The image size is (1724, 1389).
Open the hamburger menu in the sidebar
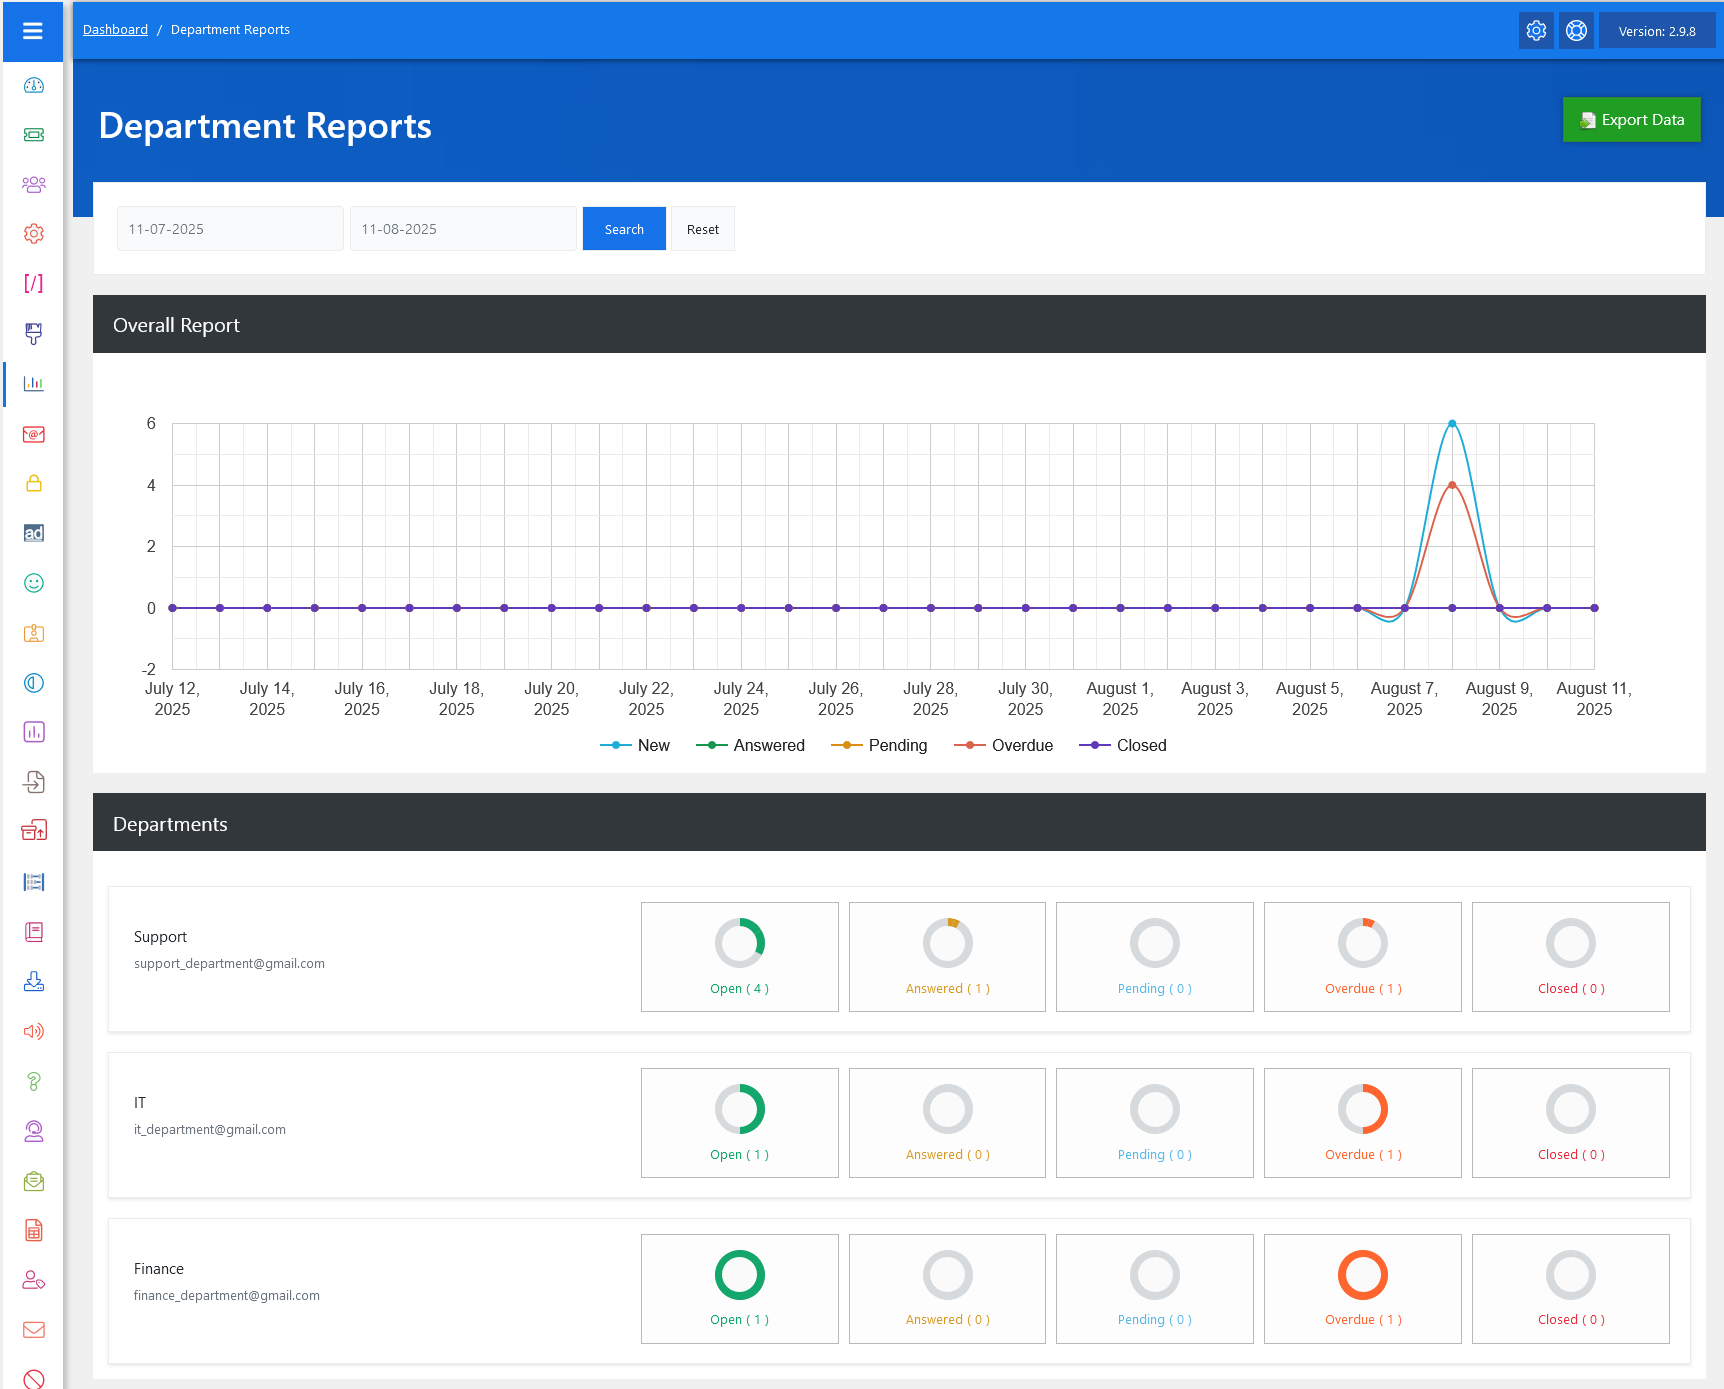(x=33, y=31)
